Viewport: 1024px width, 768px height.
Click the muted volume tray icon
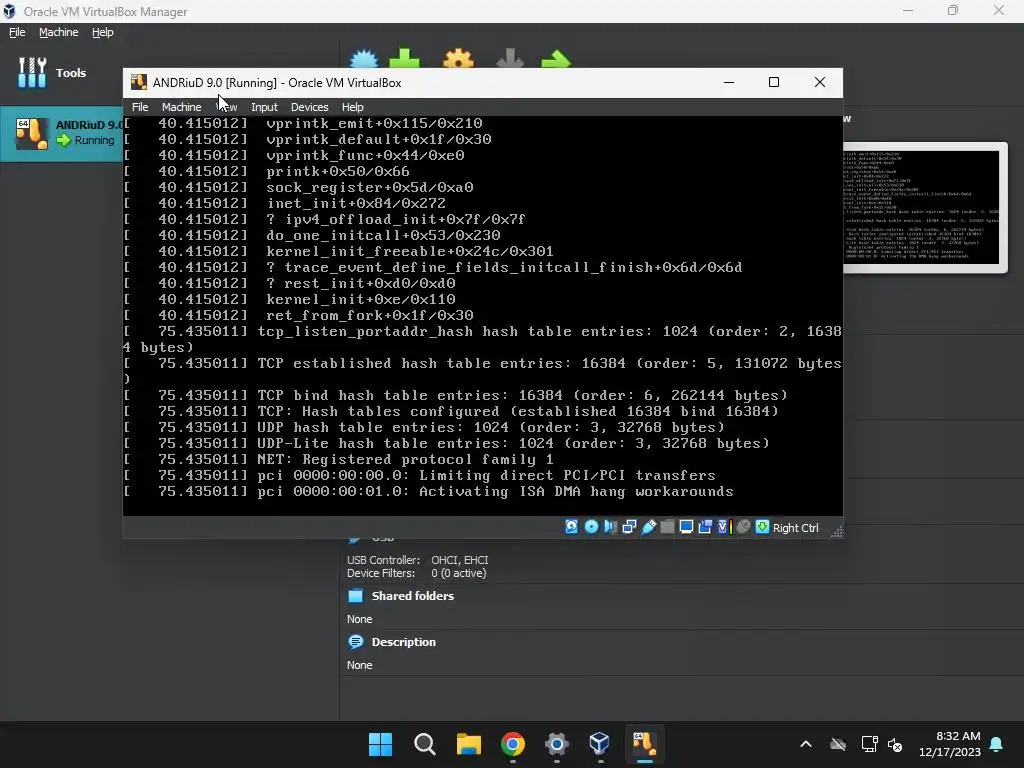[x=895, y=744]
